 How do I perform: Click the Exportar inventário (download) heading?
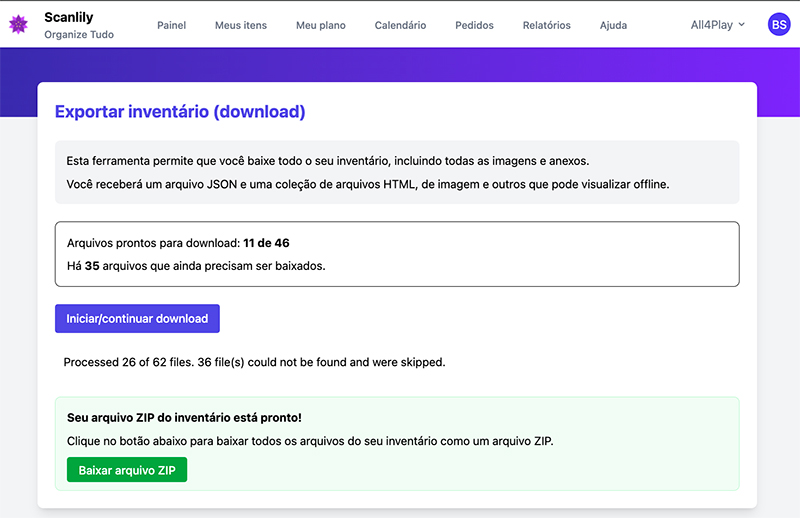[x=180, y=112]
